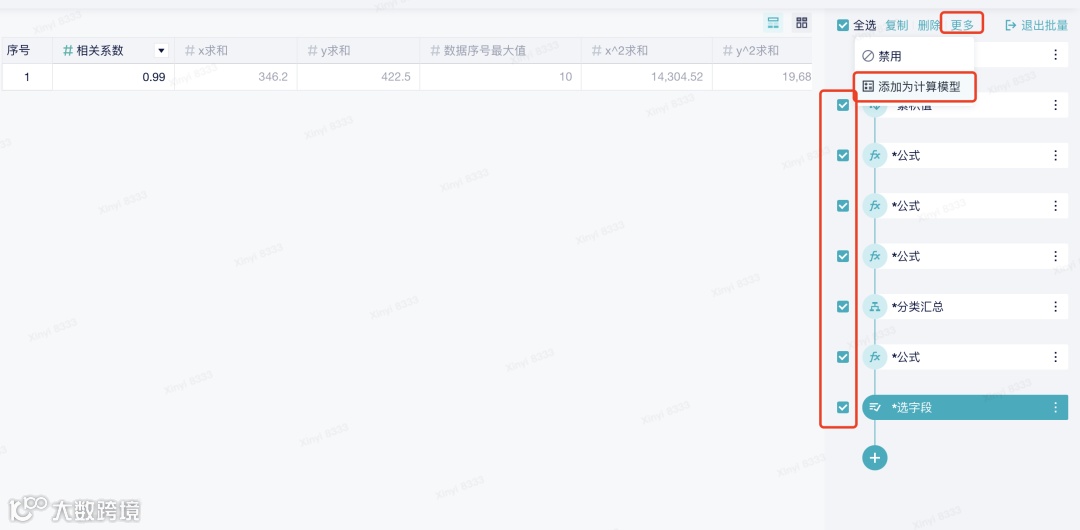Click the # type icon of y求和 column
Screen dimensions: 1080x530
click(x=312, y=50)
